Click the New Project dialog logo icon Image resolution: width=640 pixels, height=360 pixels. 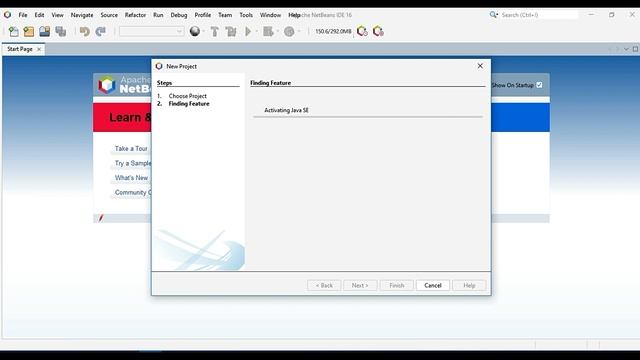click(x=159, y=66)
